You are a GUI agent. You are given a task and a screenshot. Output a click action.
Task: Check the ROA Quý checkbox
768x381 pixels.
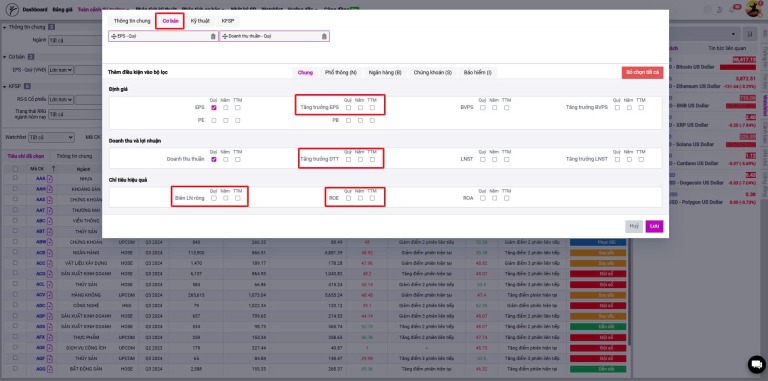click(482, 198)
